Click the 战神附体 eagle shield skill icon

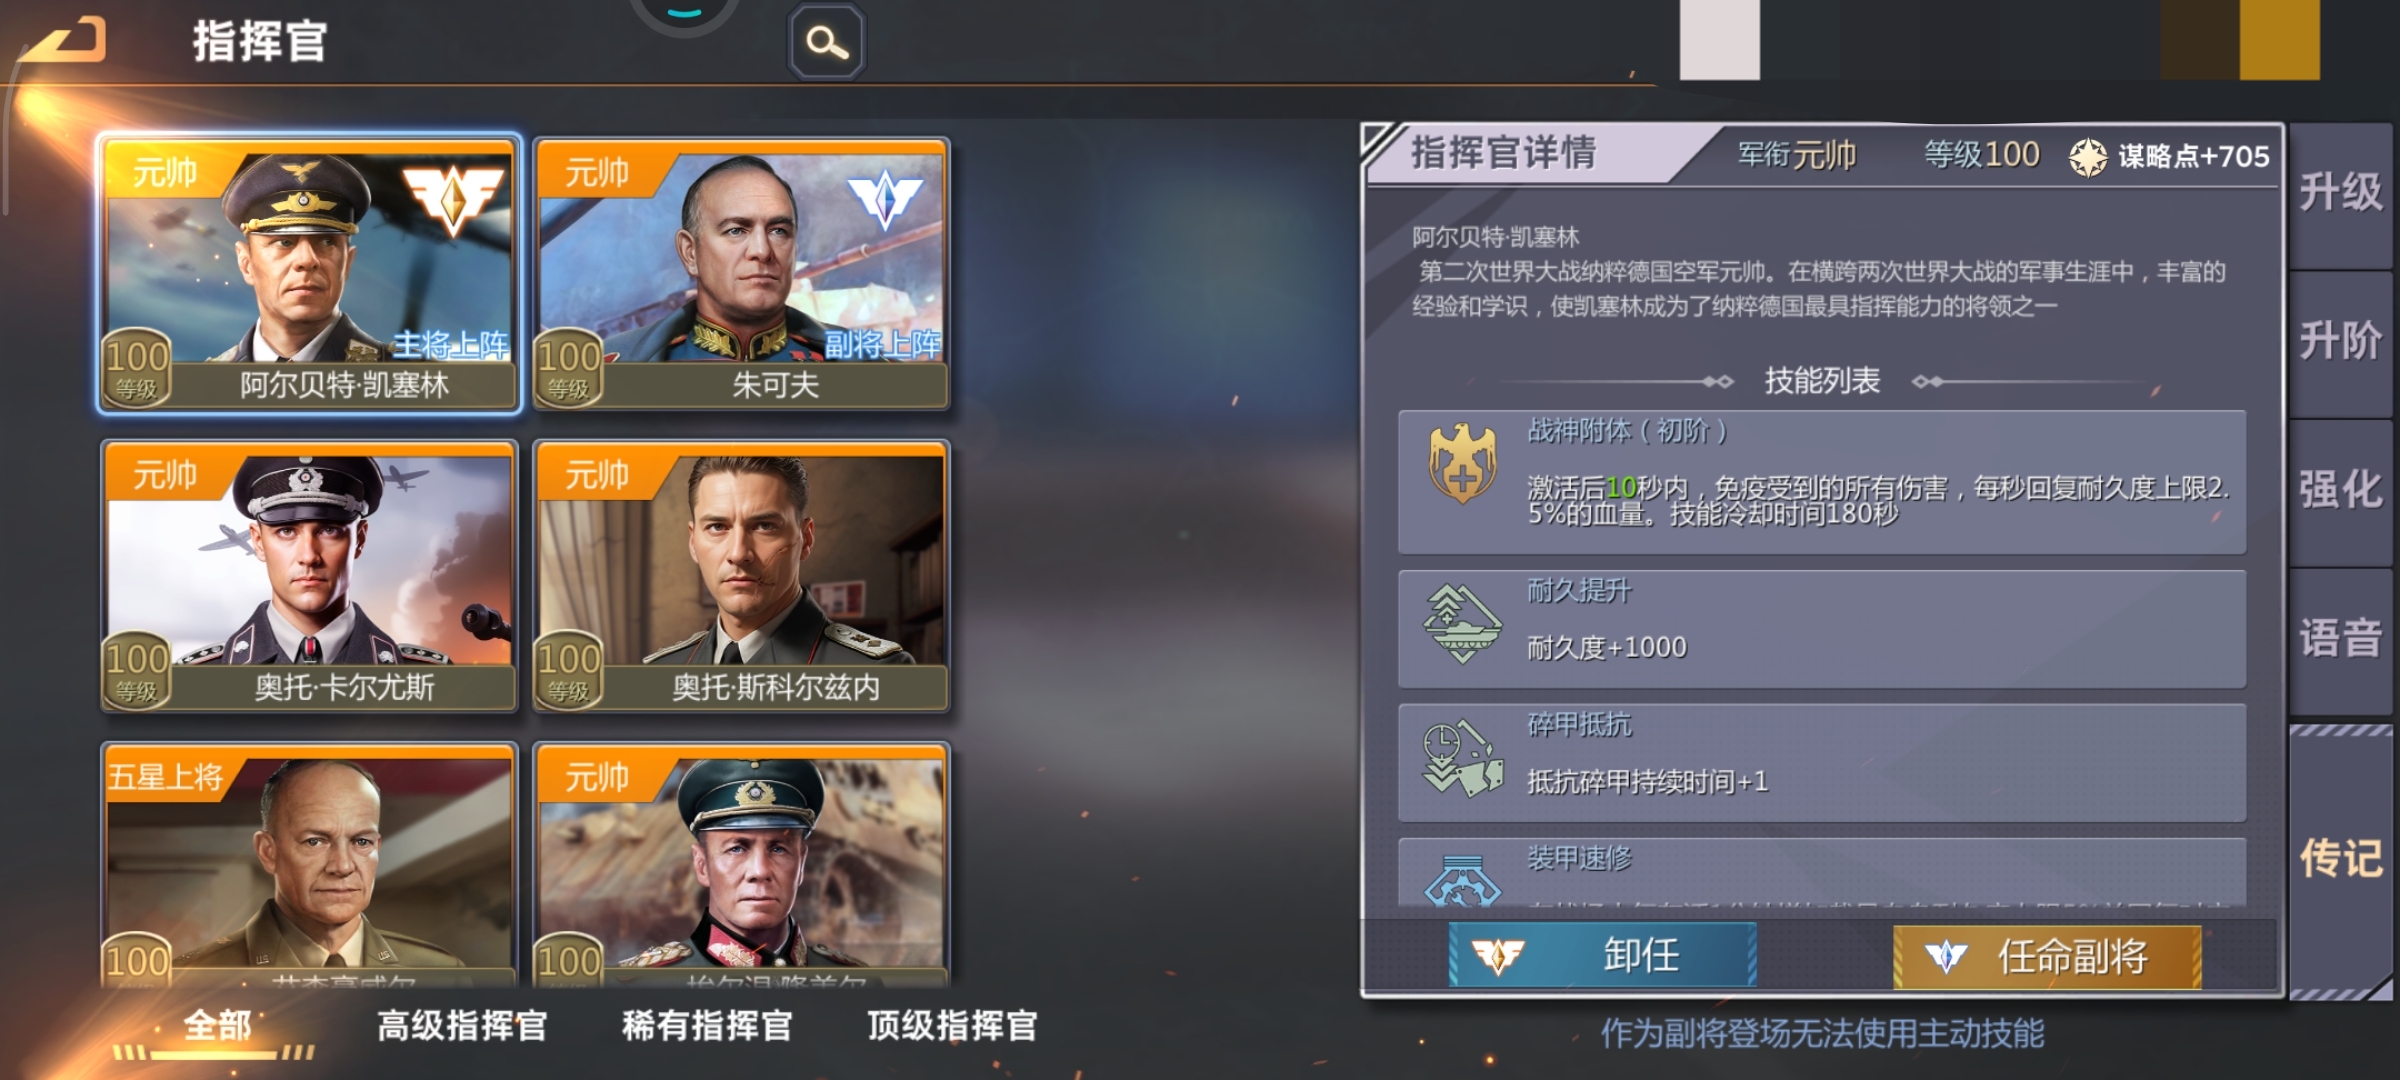[x=1462, y=462]
